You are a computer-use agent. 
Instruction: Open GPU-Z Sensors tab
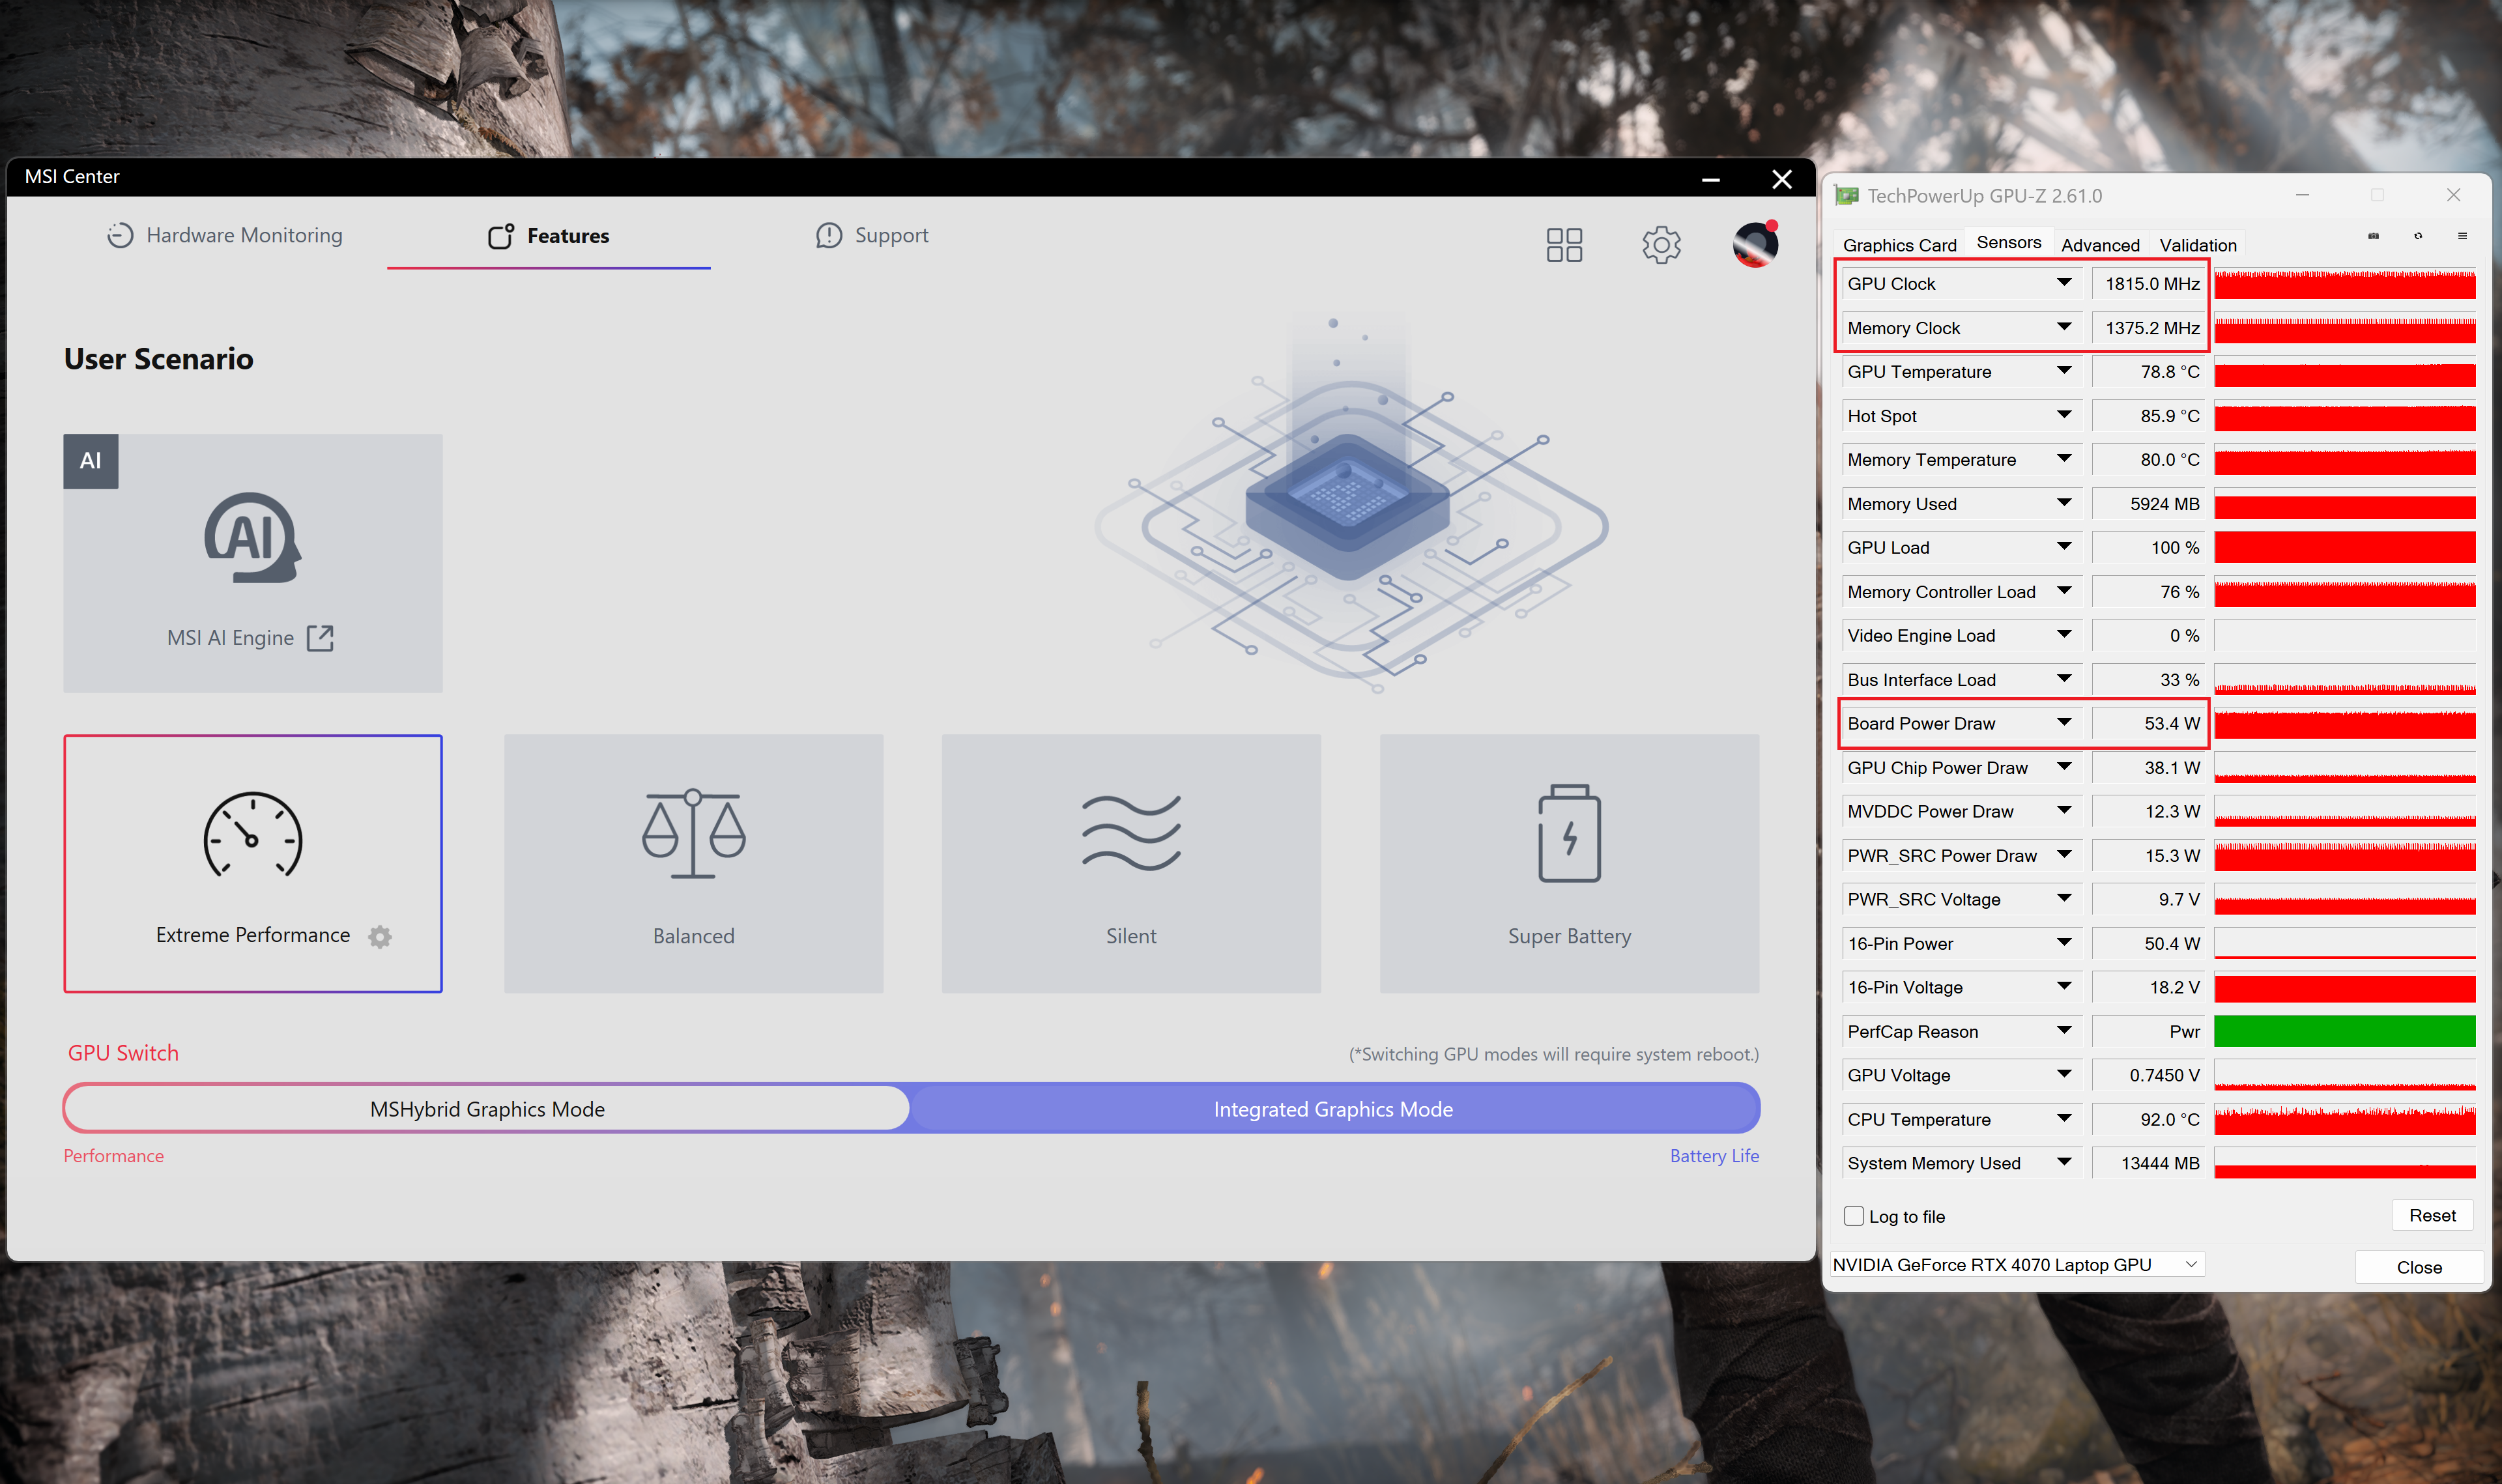tap(2009, 242)
